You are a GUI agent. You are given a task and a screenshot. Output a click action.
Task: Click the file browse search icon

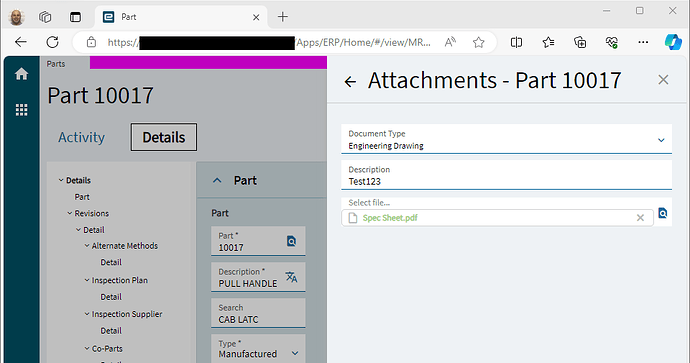[x=663, y=213]
